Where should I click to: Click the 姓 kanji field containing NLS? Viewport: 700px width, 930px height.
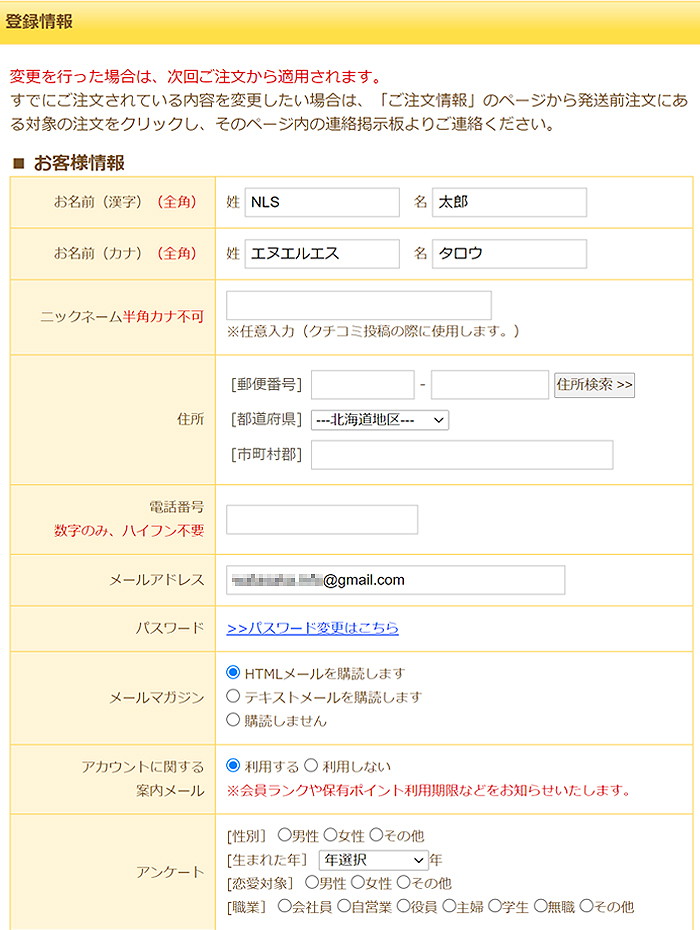(x=322, y=202)
